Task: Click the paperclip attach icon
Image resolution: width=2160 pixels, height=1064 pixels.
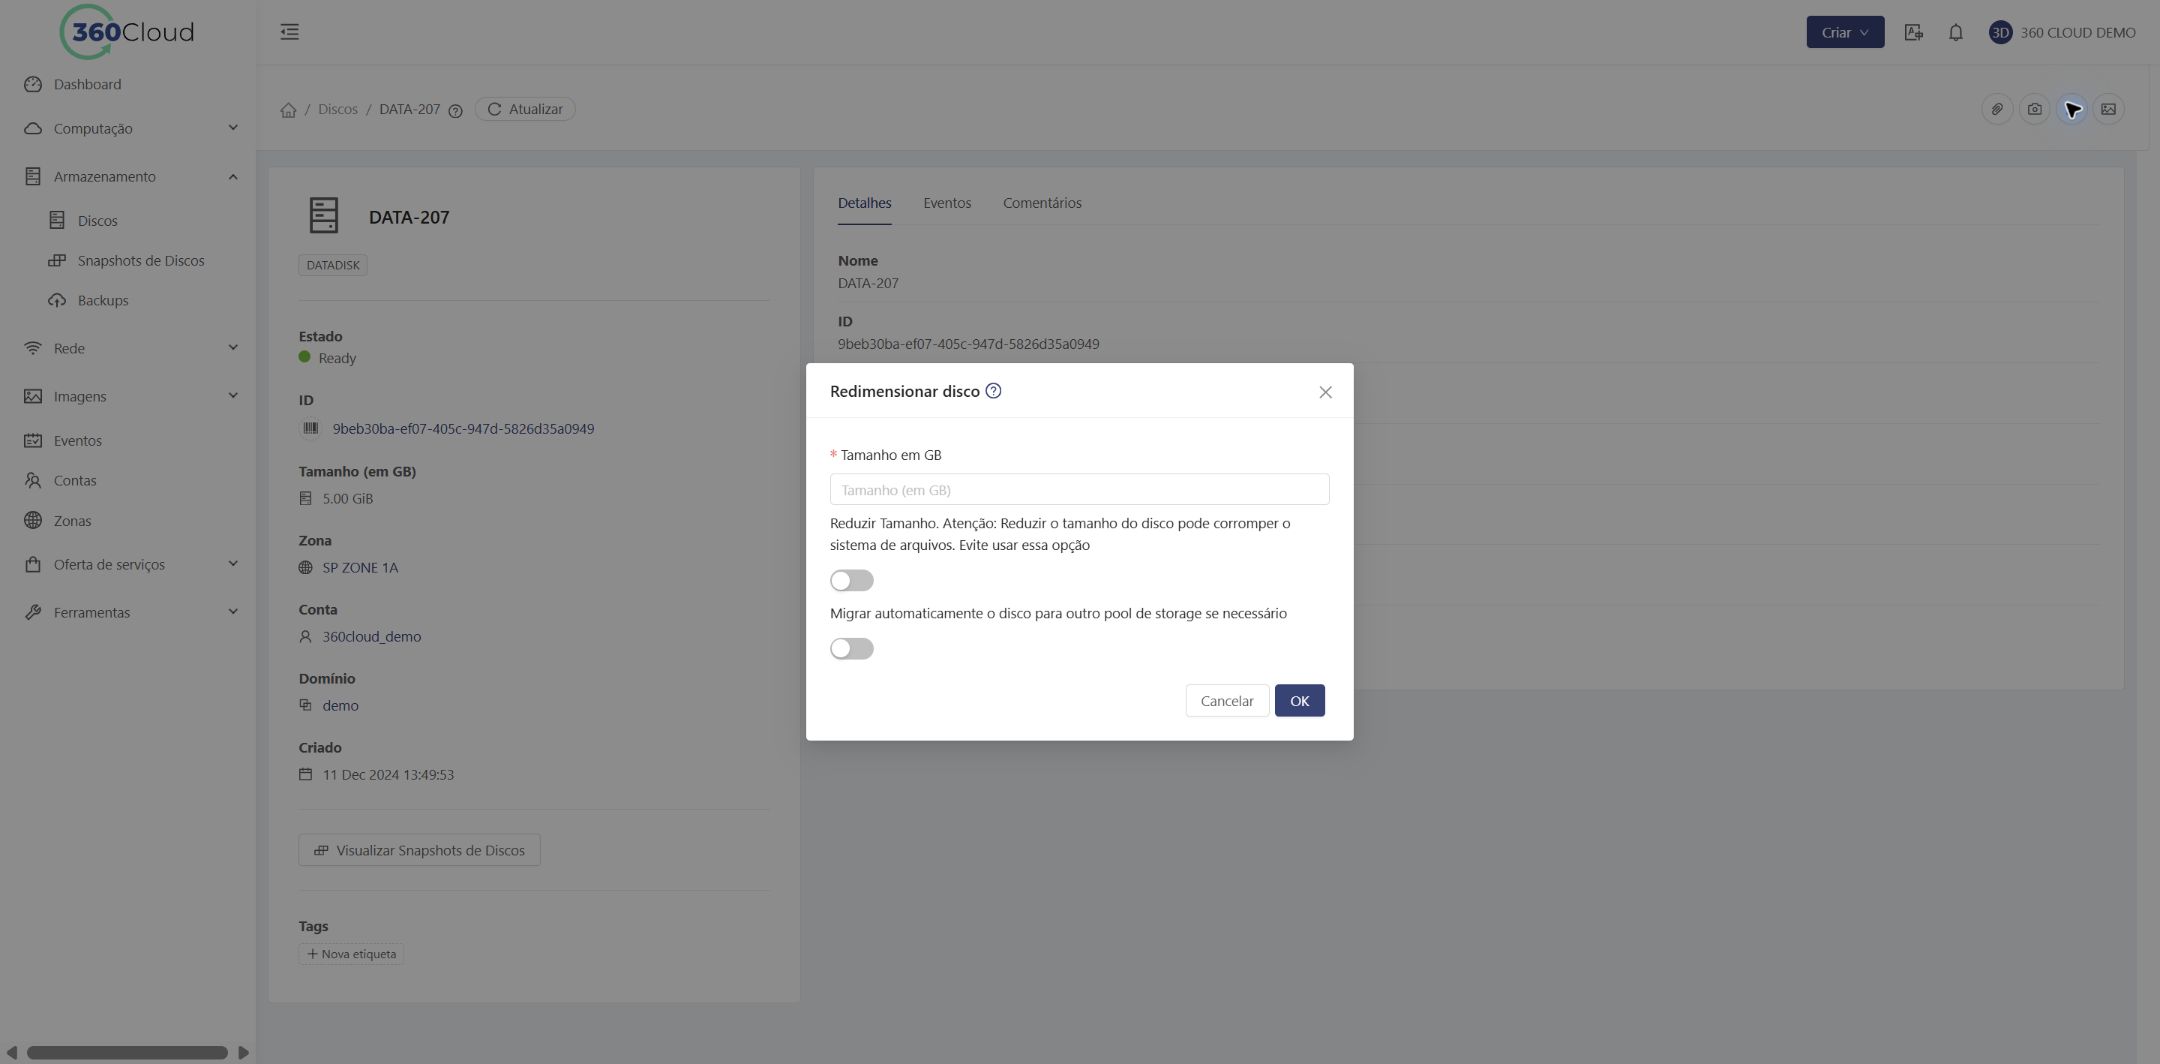Action: 1997,109
